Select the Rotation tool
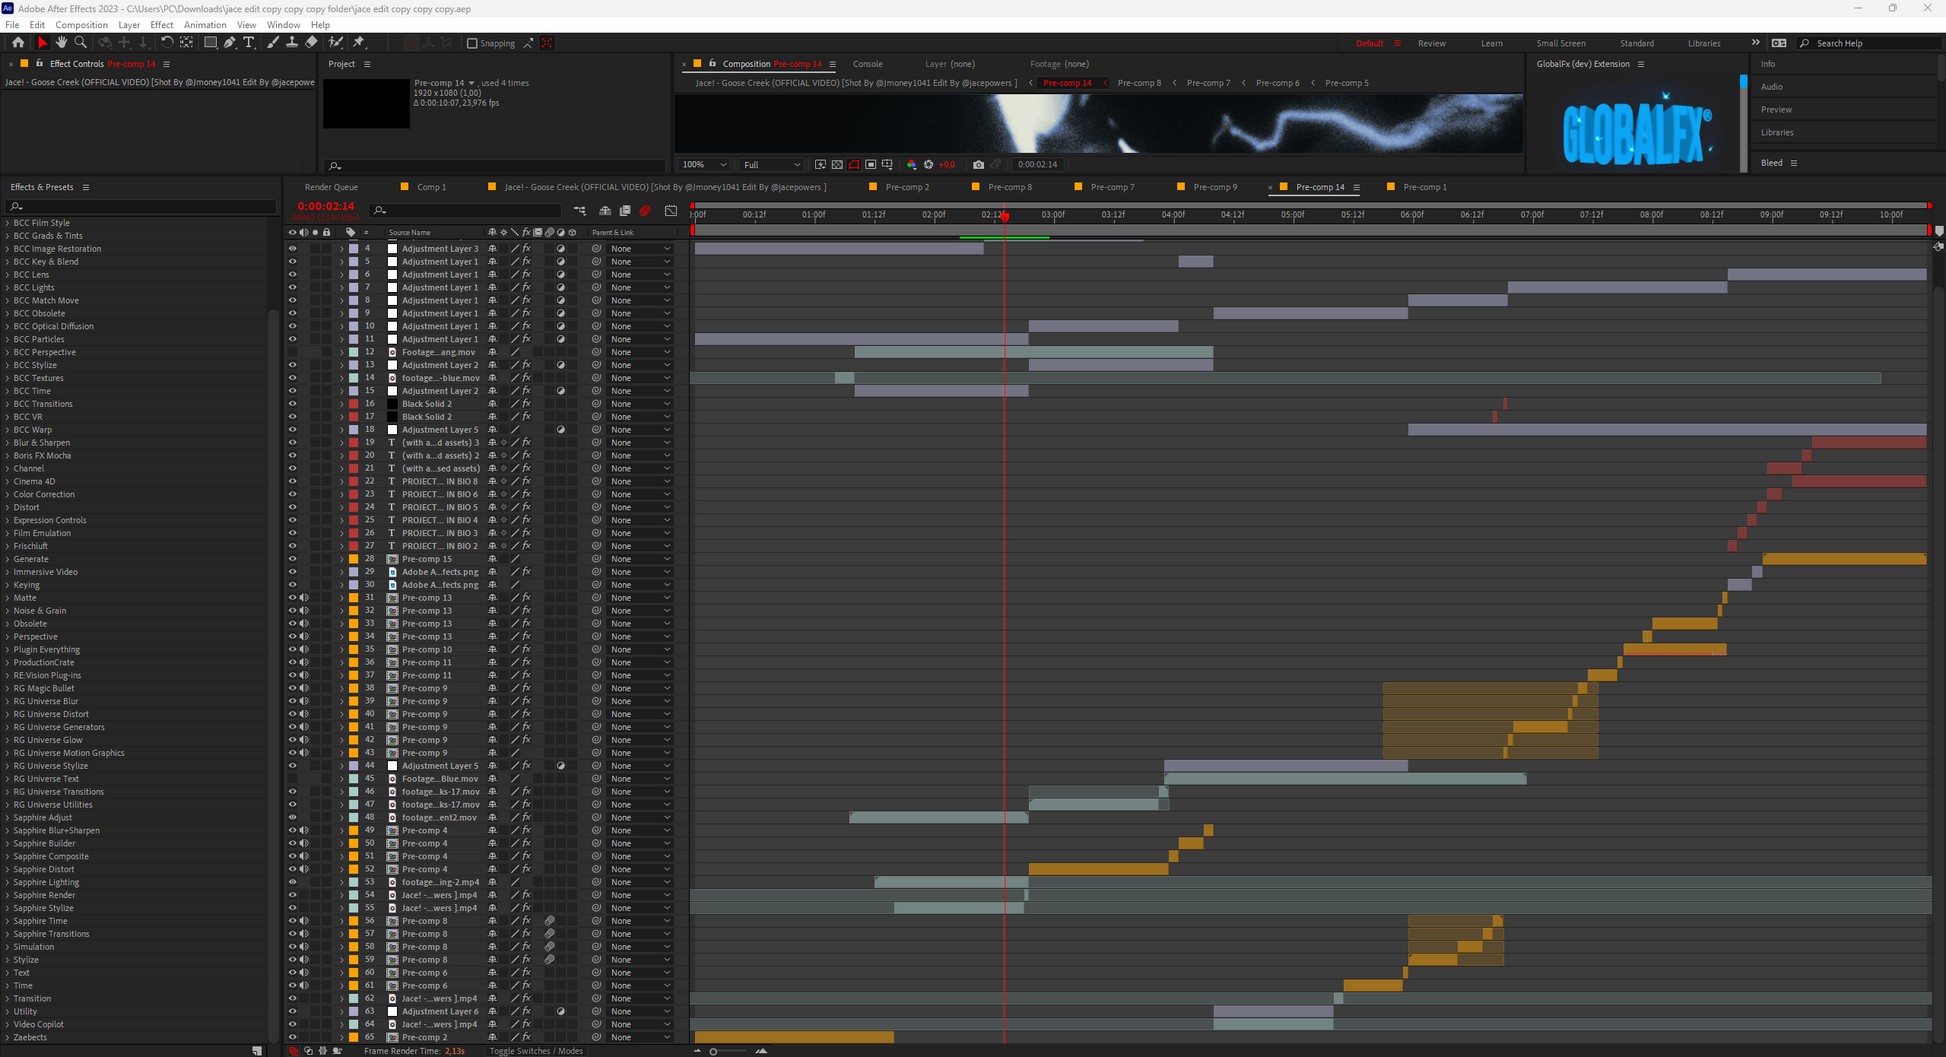 (167, 43)
